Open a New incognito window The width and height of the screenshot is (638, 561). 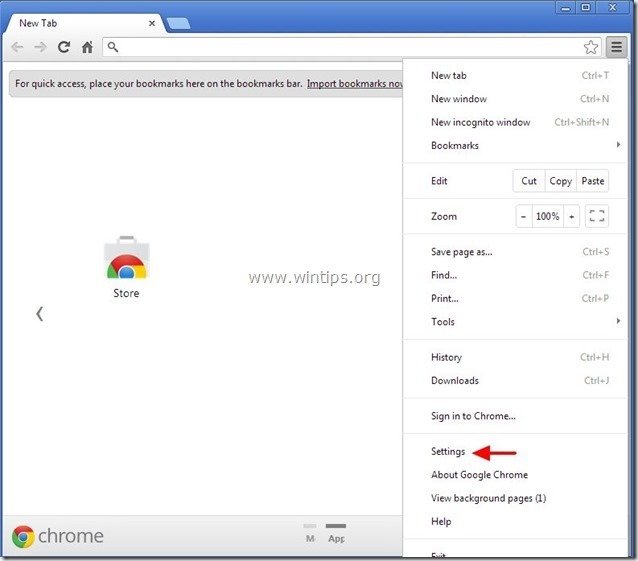[x=515, y=122]
